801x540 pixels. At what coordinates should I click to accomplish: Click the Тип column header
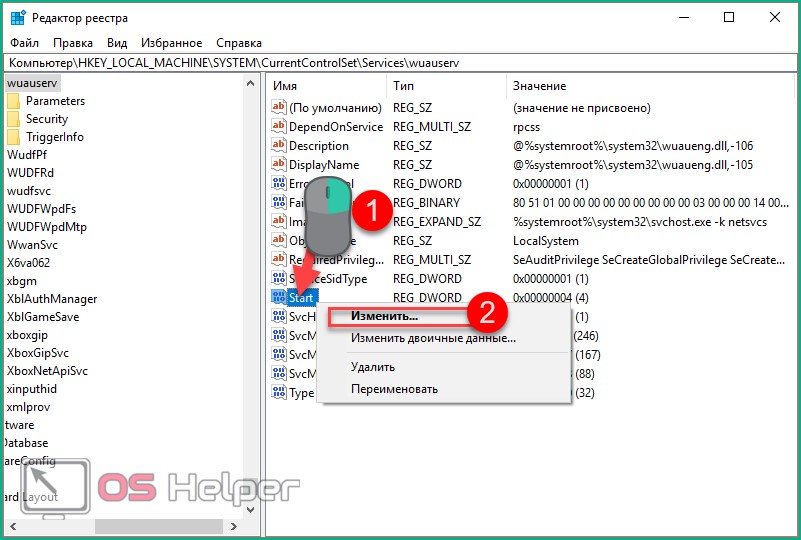click(403, 86)
